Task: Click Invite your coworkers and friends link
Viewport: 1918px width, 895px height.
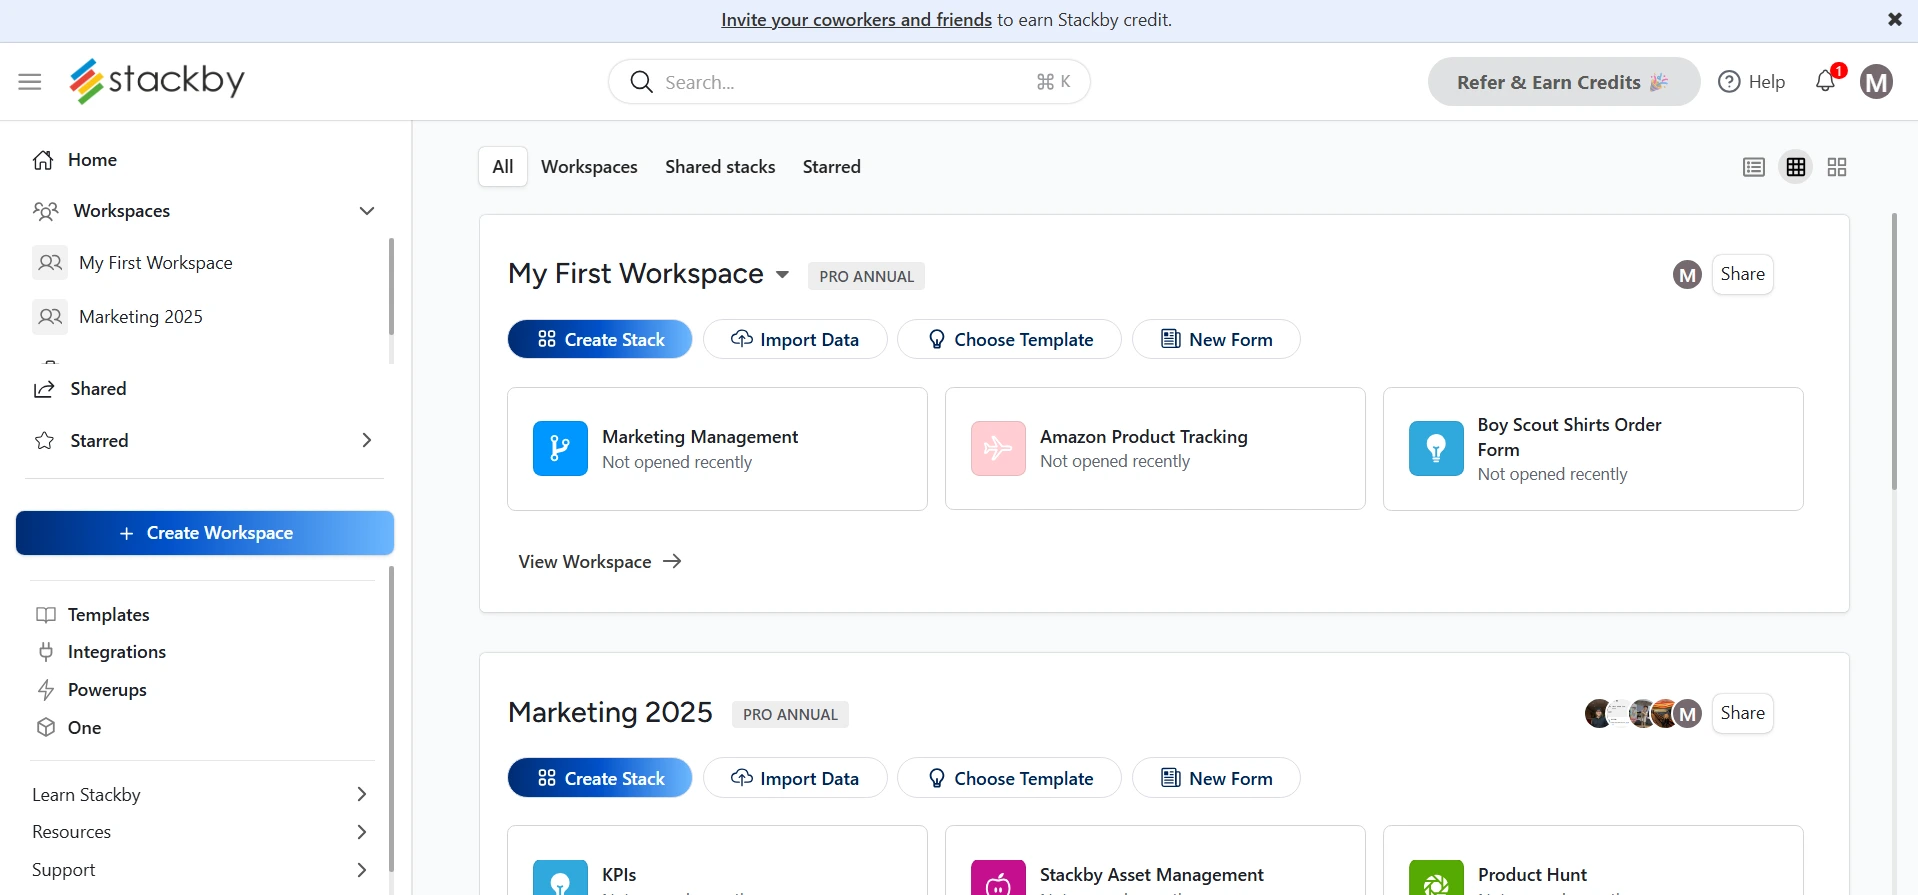Action: click(x=856, y=20)
